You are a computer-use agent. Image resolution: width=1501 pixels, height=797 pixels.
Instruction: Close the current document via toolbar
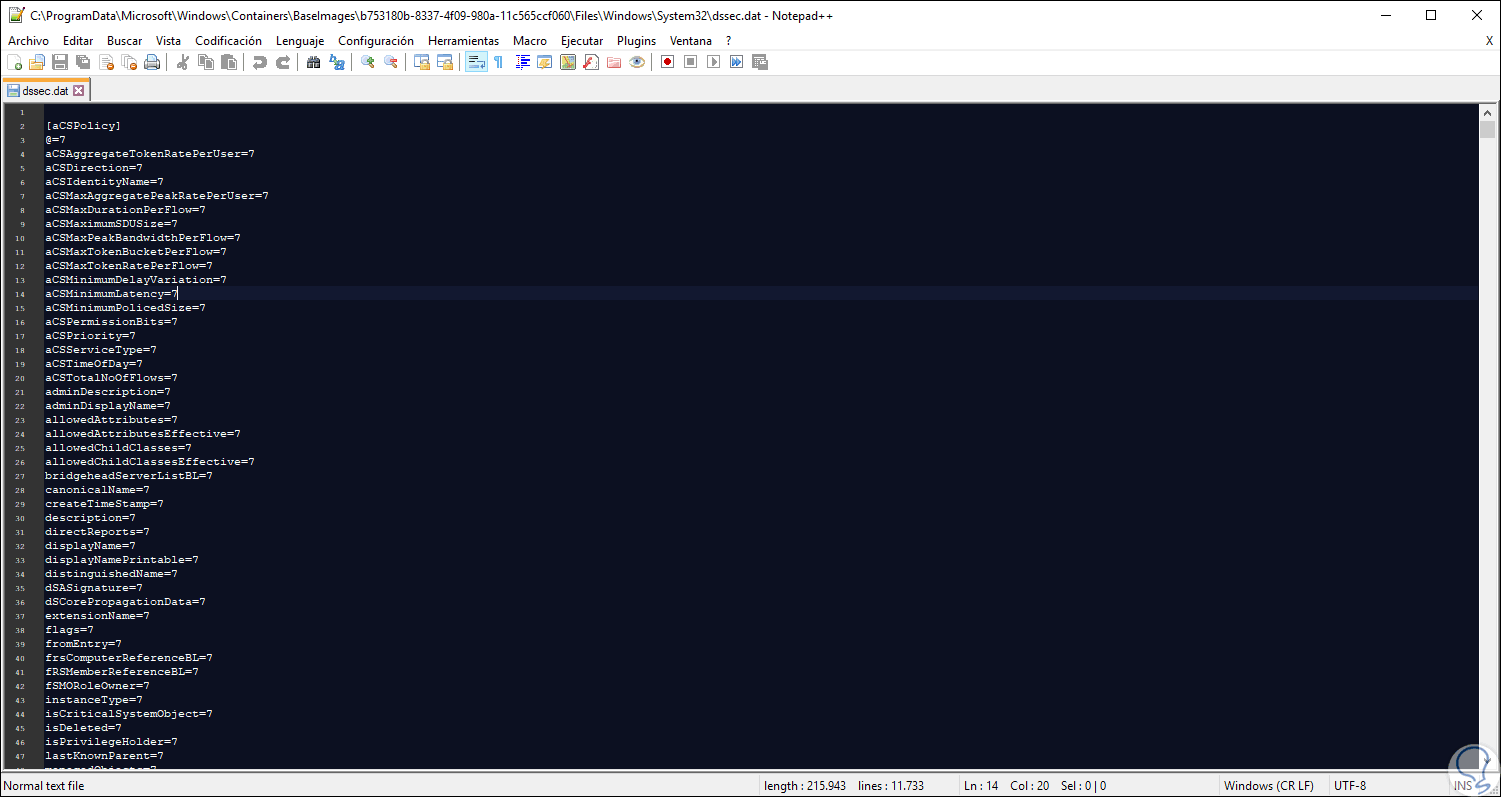point(106,62)
